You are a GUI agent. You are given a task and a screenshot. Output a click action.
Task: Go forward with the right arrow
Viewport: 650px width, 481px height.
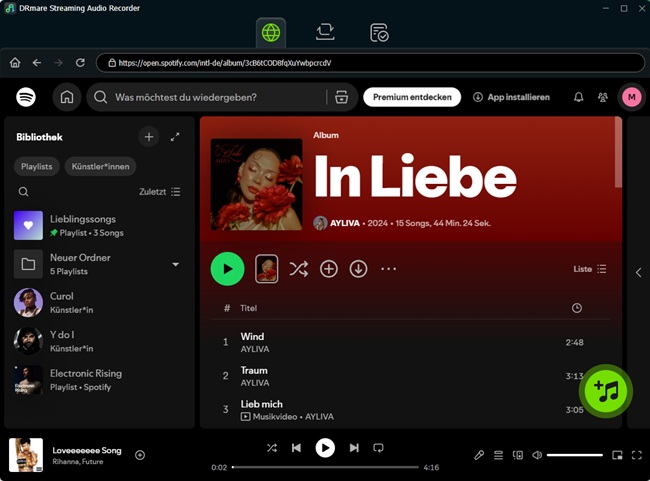pyautogui.click(x=58, y=63)
